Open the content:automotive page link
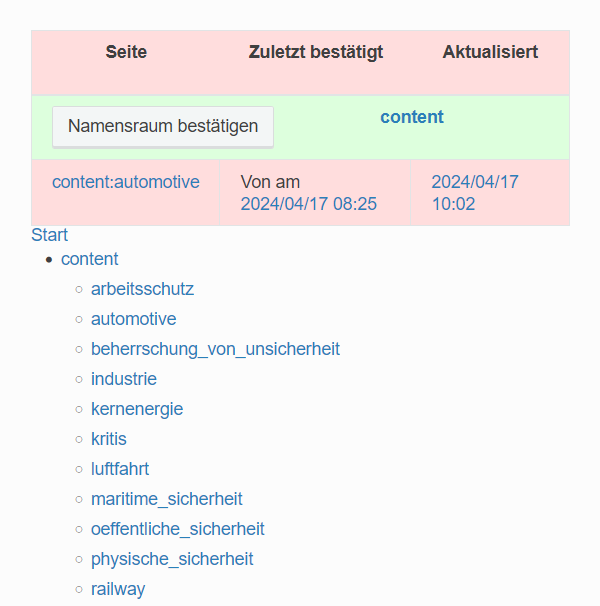Screen dimensions: 600x606 [x=126, y=182]
